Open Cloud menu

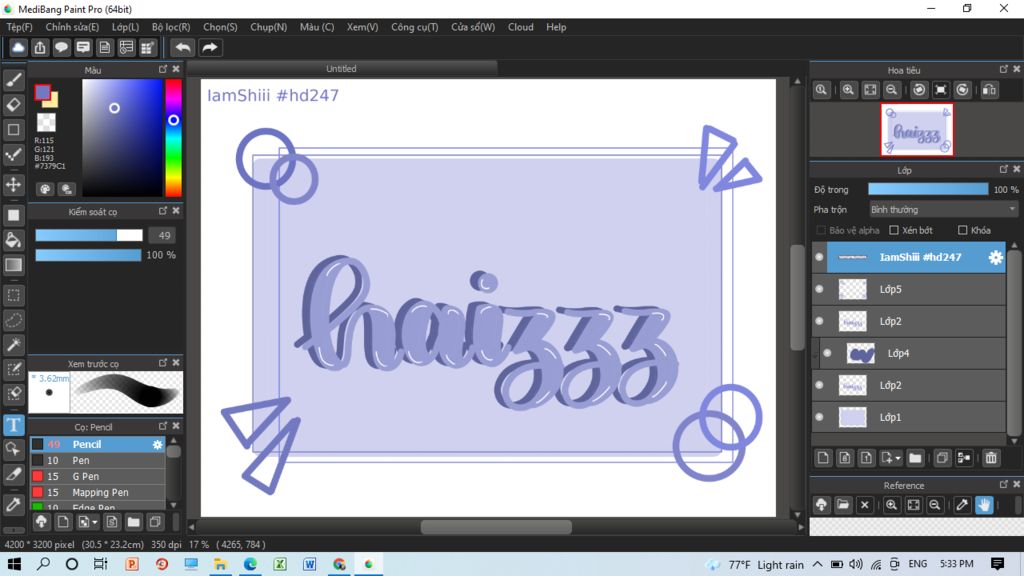click(520, 27)
